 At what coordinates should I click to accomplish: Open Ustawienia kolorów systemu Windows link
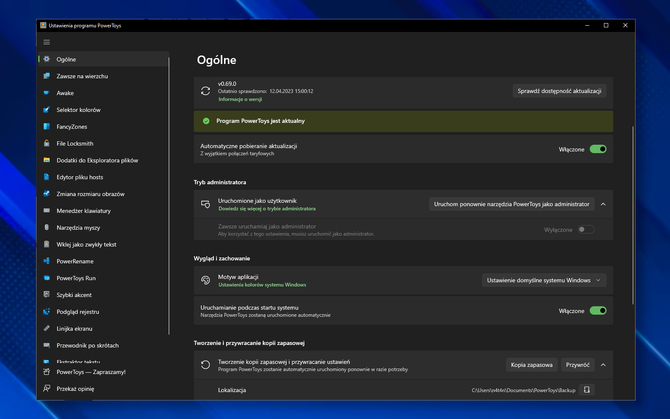pos(262,285)
